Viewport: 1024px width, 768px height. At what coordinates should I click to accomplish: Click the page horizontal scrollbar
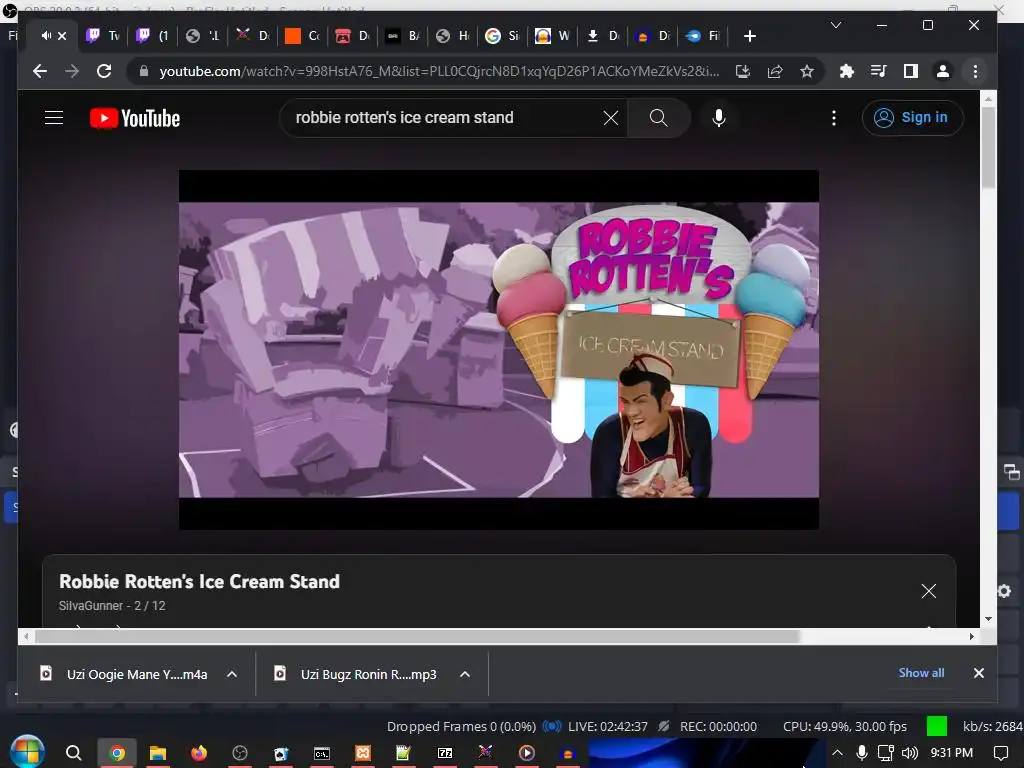[x=418, y=636]
